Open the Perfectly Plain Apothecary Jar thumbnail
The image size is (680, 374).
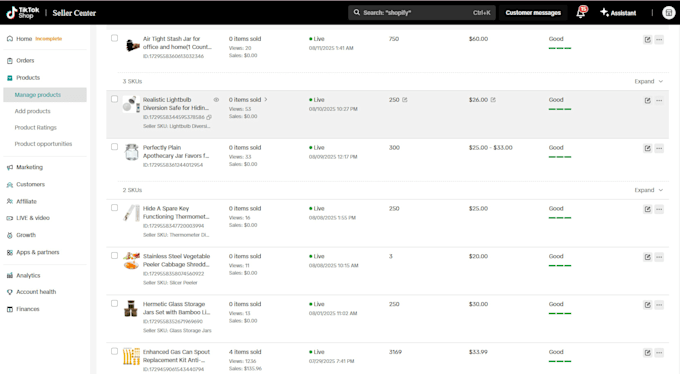click(131, 152)
